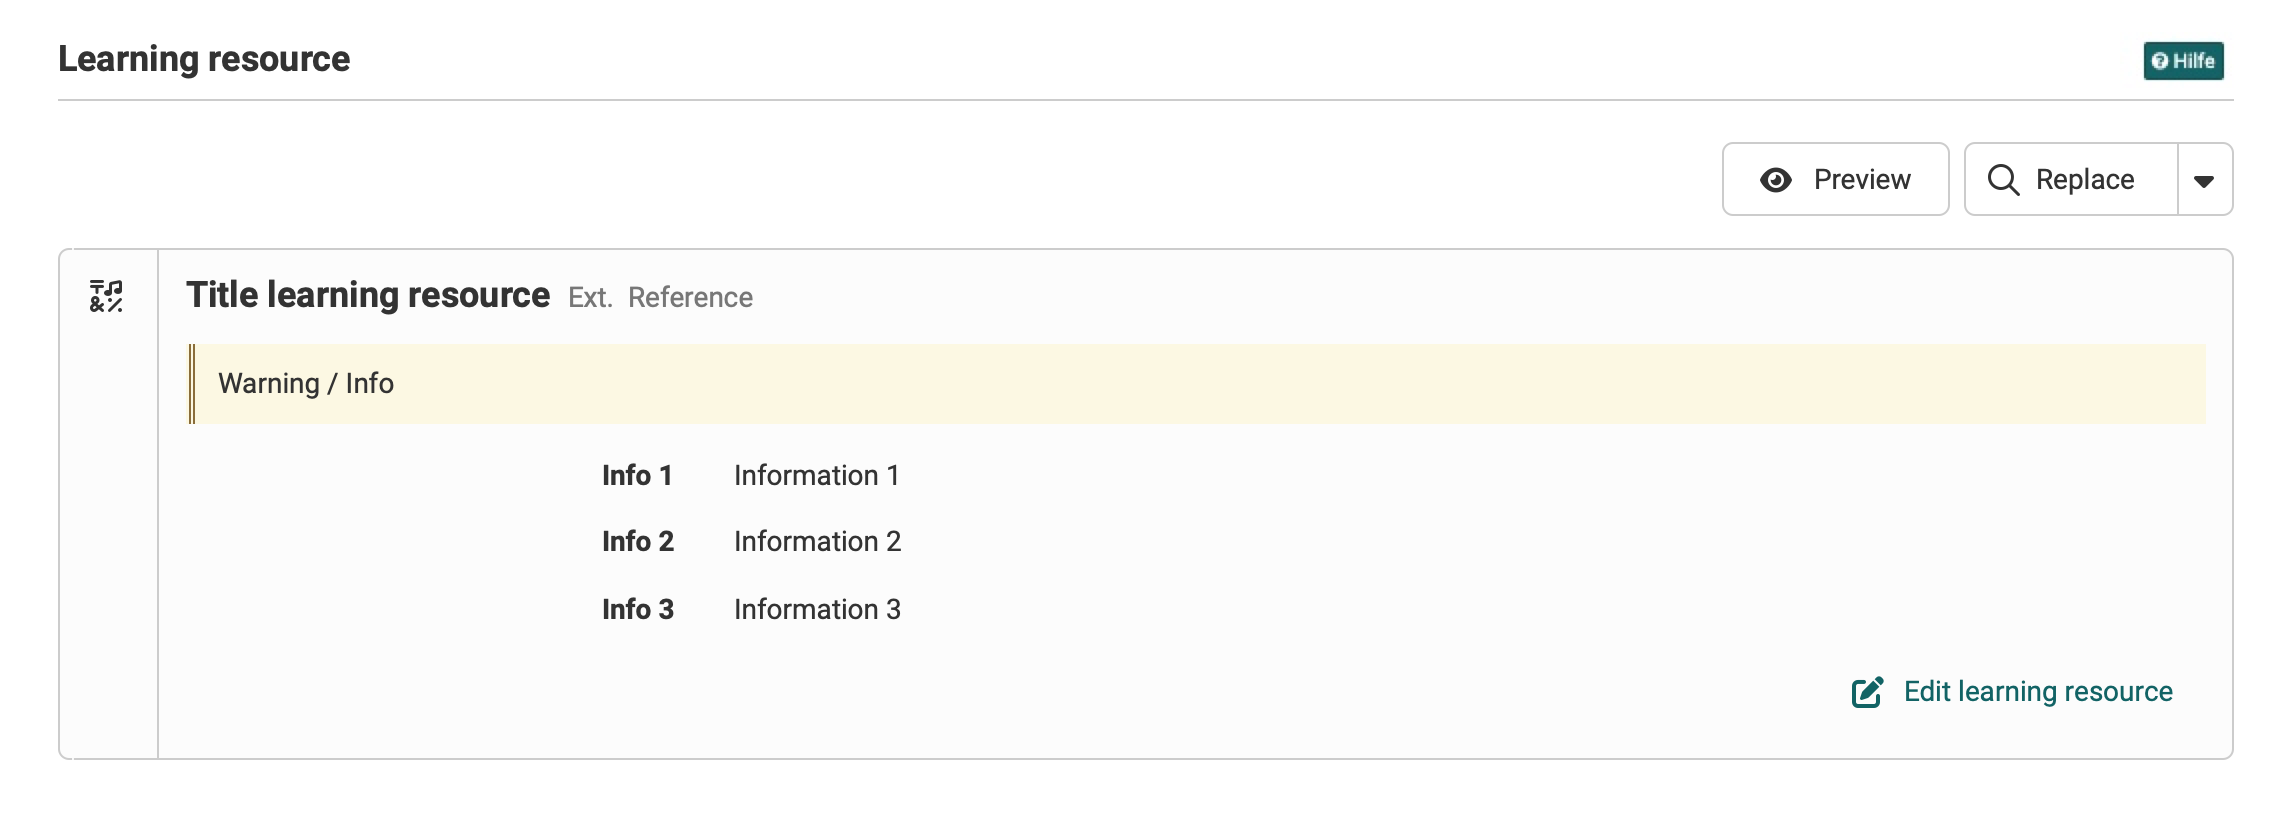The image size is (2292, 830).
Task: Select the Ext. label near the title
Action: point(590,298)
